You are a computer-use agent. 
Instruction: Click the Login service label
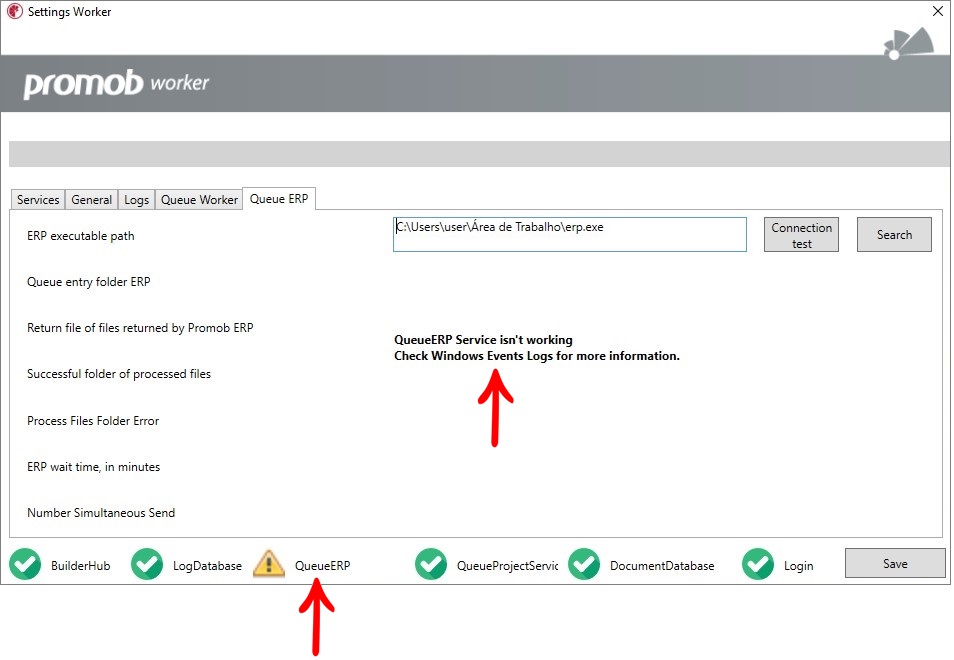(798, 566)
